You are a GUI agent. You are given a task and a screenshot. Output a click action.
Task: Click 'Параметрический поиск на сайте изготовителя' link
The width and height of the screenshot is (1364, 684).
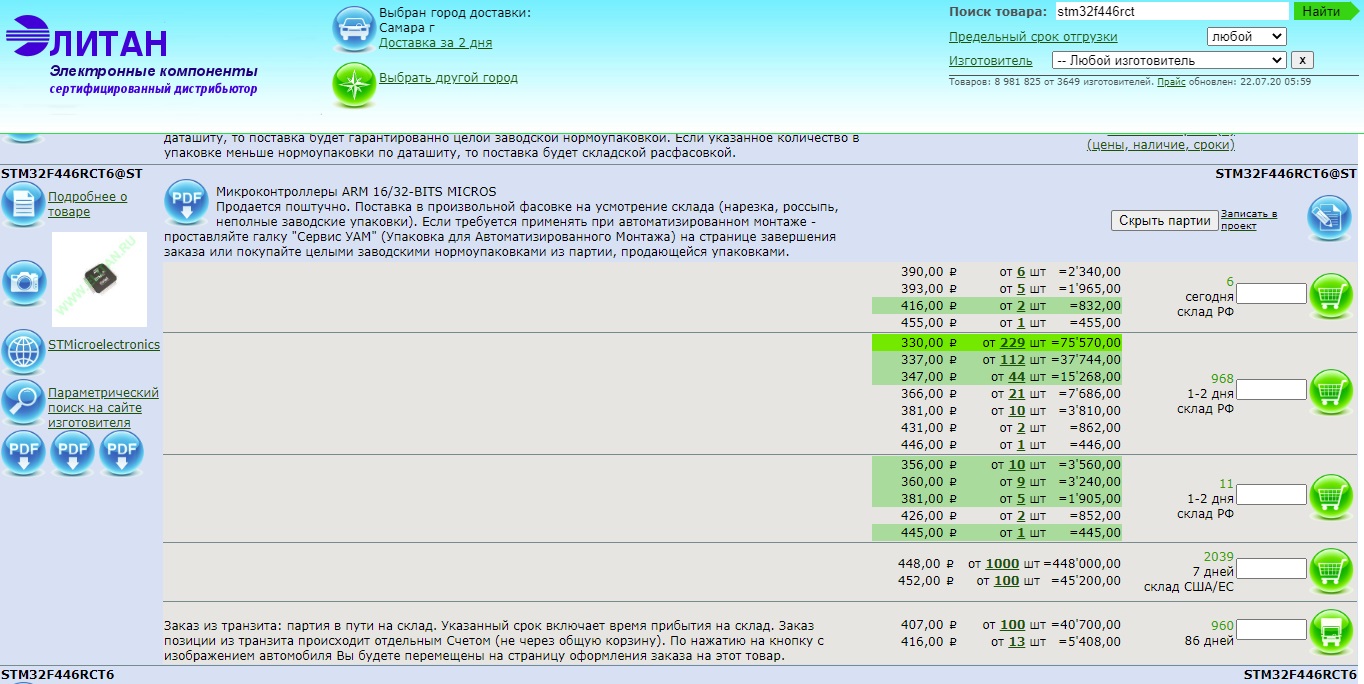[103, 408]
